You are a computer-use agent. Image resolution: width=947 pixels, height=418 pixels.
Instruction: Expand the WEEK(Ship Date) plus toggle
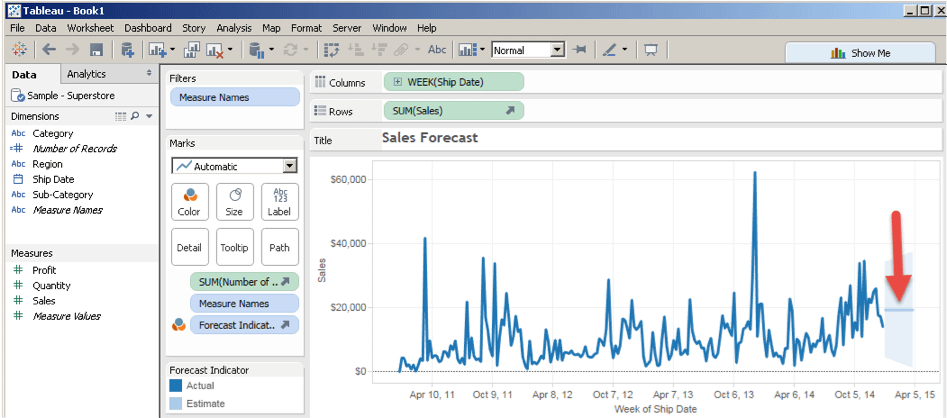399,82
